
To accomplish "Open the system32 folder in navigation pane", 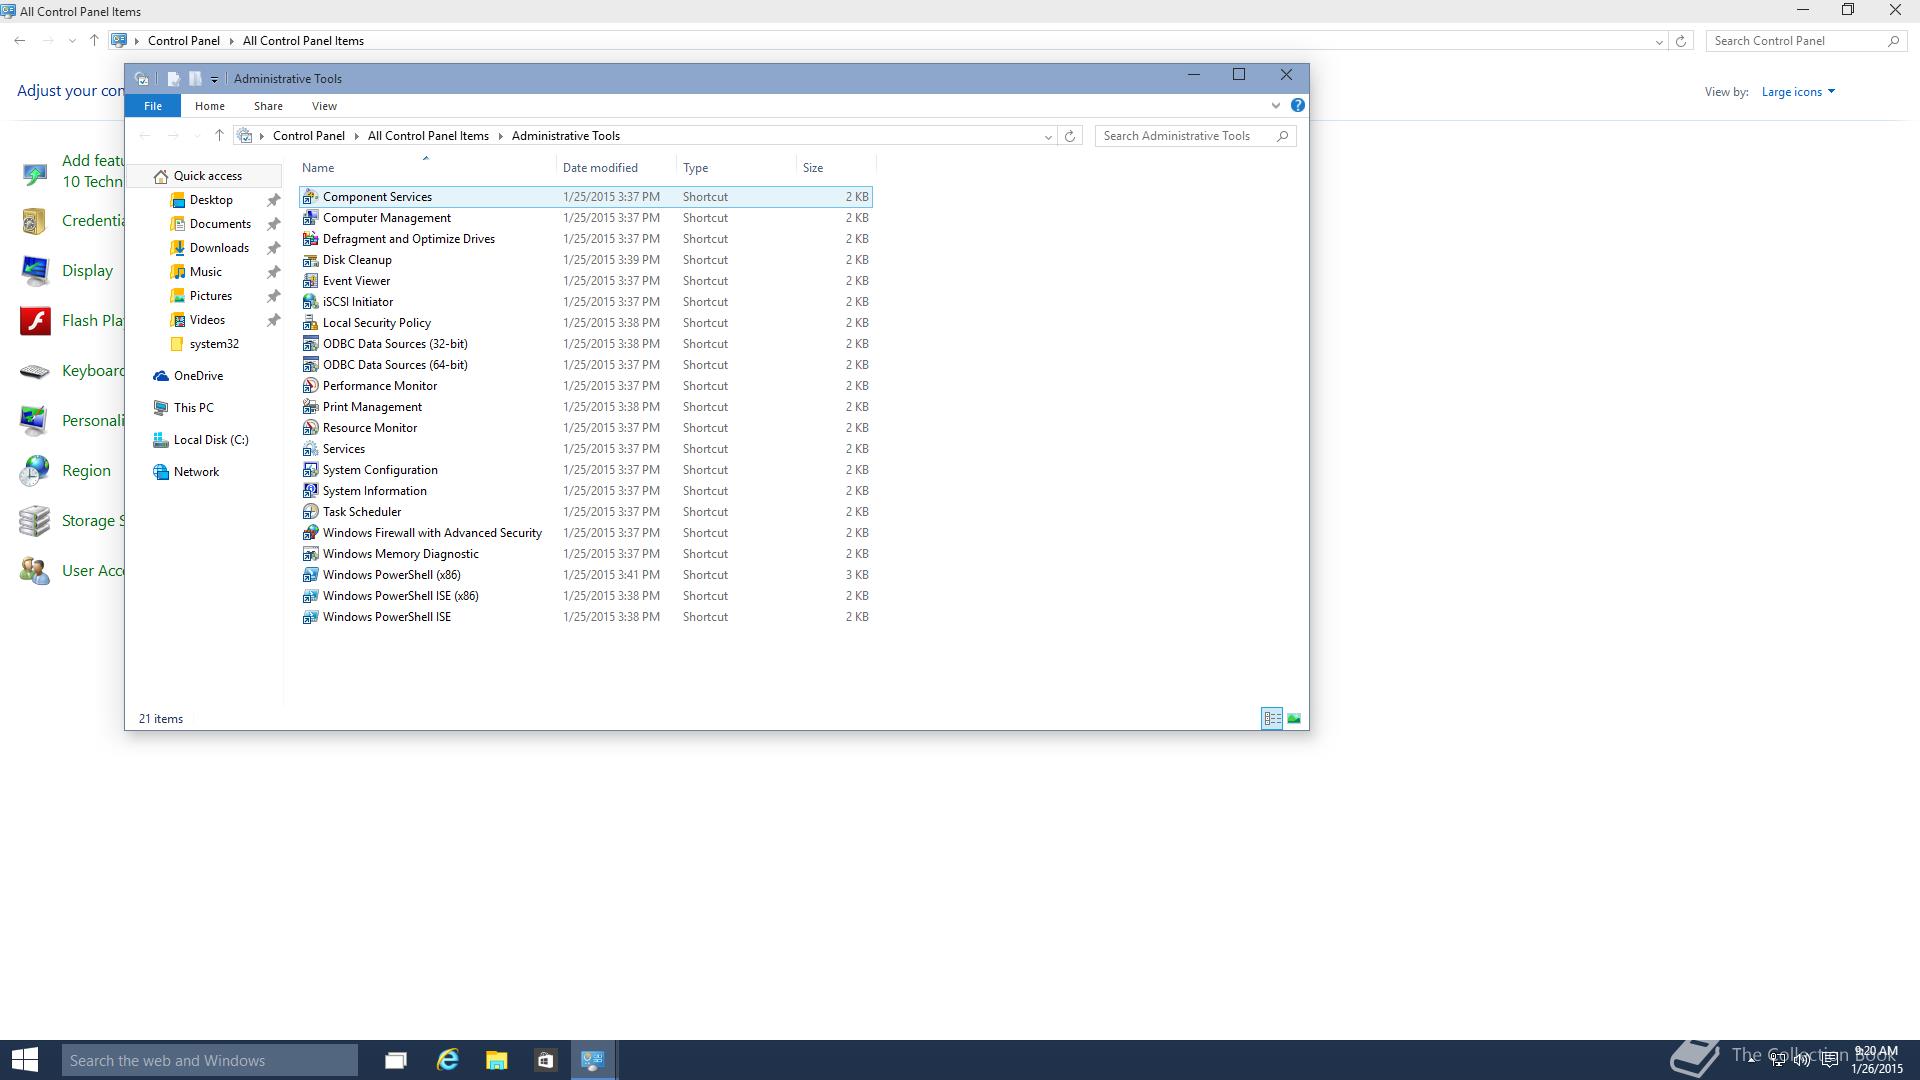I will pos(214,344).
